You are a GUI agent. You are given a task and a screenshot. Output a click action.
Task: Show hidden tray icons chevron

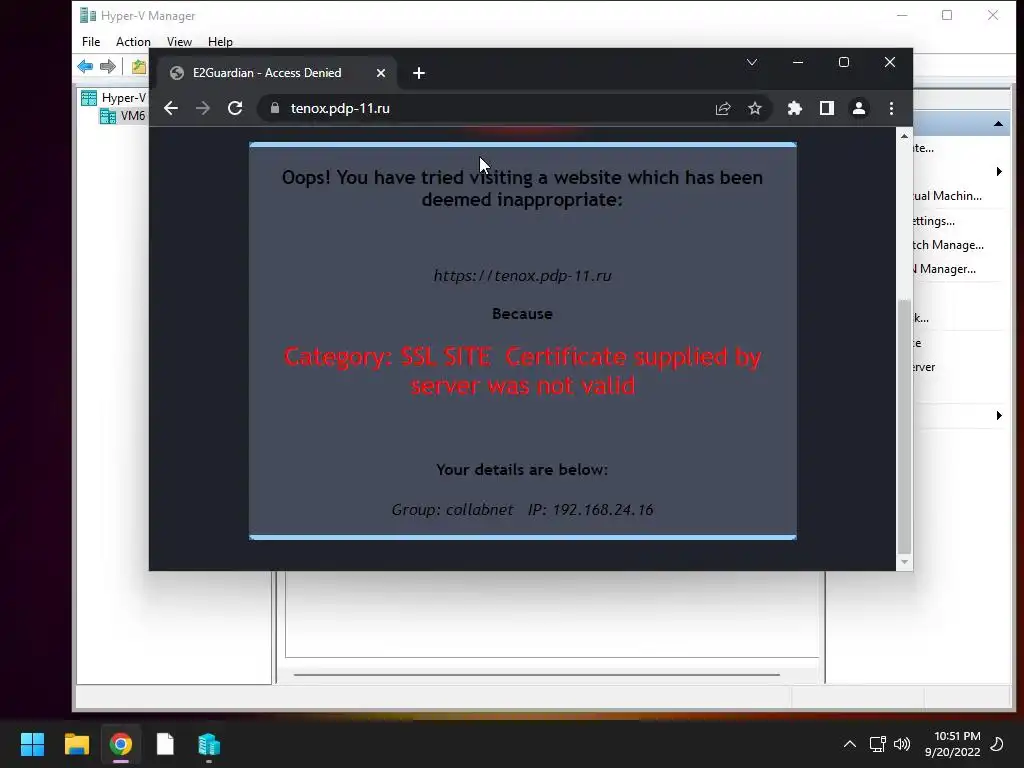[x=850, y=744]
